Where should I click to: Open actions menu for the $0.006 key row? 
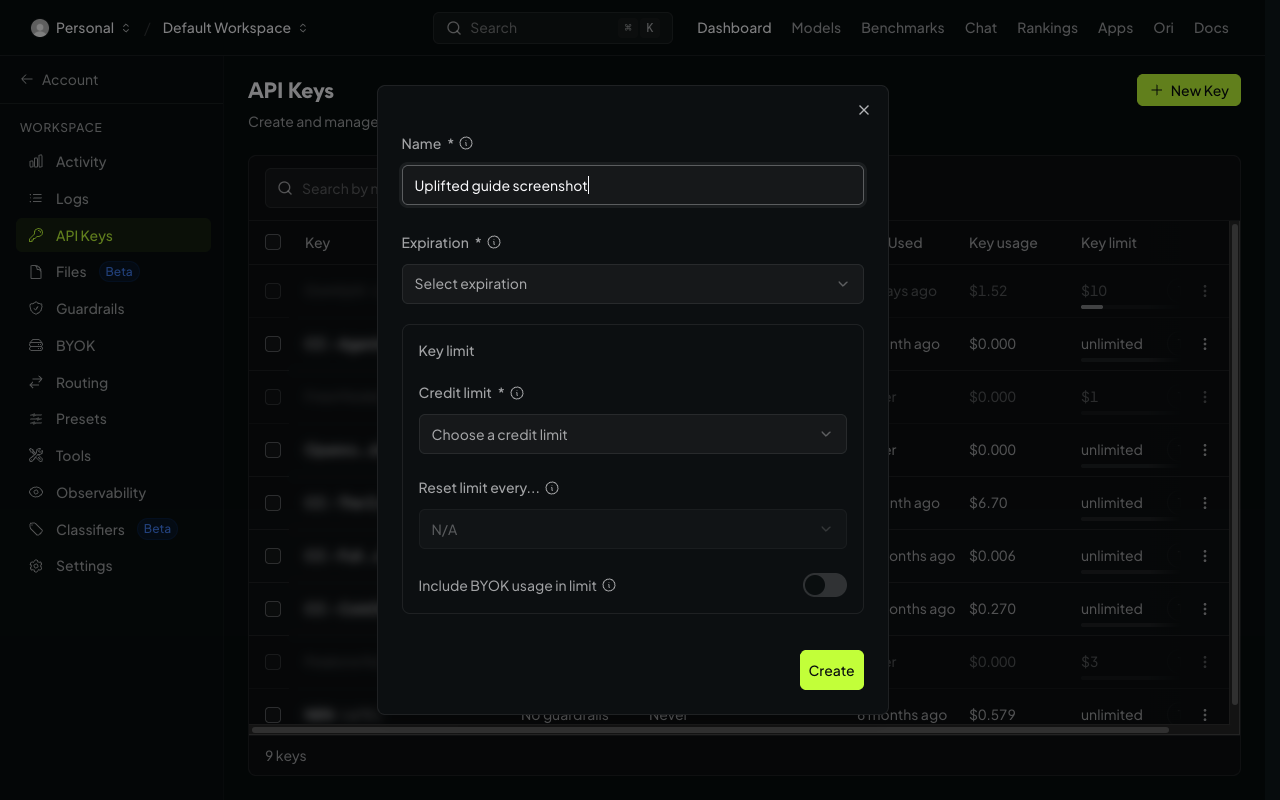click(x=1205, y=556)
